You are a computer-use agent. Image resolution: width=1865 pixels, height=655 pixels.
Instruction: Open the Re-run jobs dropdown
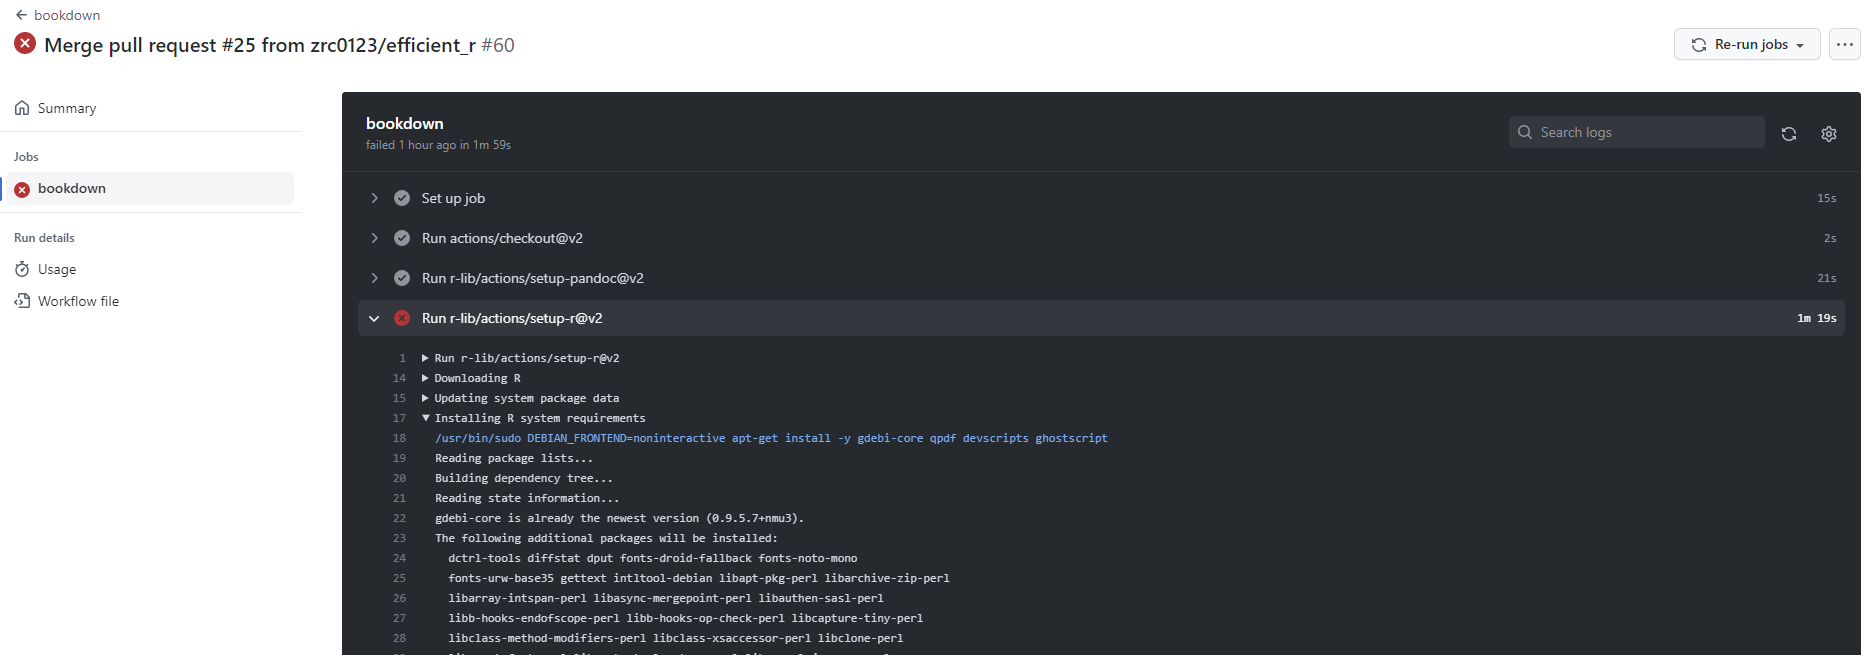pyautogui.click(x=1747, y=44)
